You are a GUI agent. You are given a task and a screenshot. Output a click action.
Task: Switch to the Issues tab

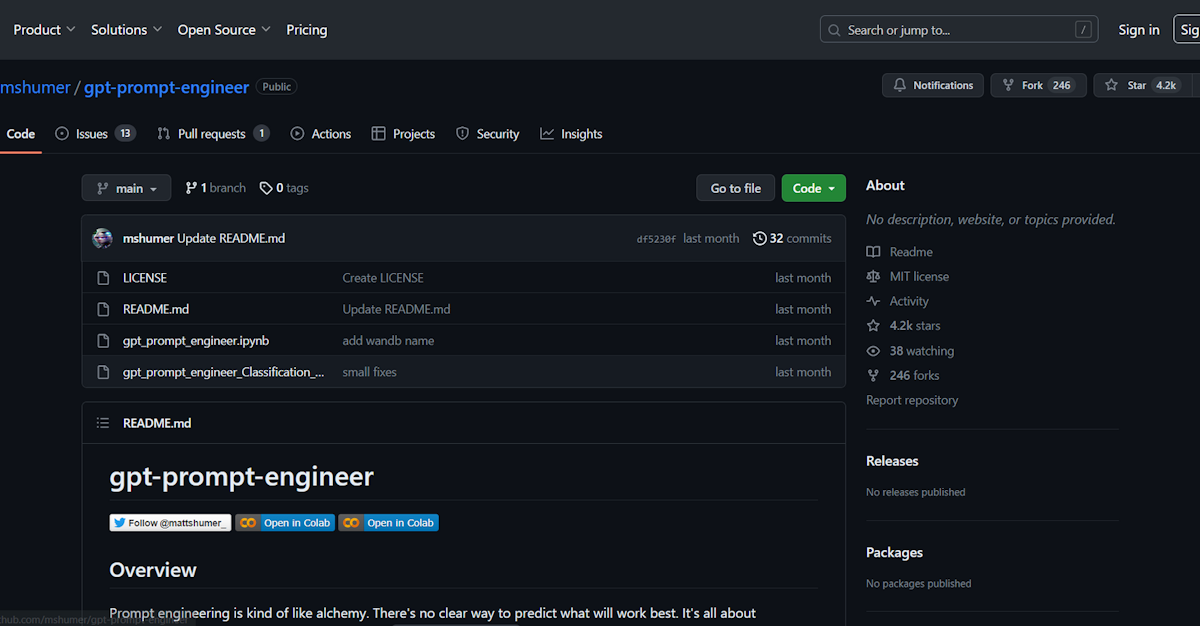pyautogui.click(x=95, y=134)
